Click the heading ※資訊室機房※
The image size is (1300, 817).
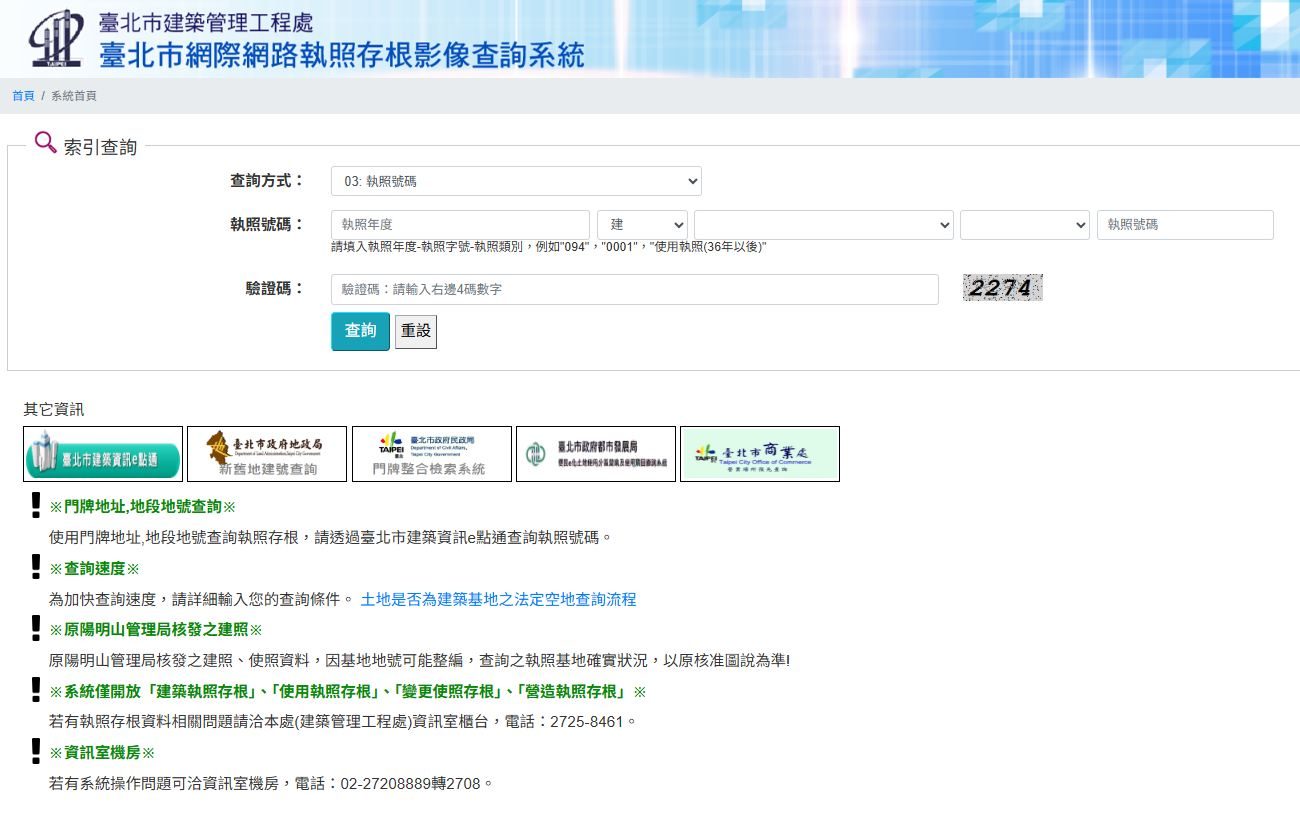[102, 753]
